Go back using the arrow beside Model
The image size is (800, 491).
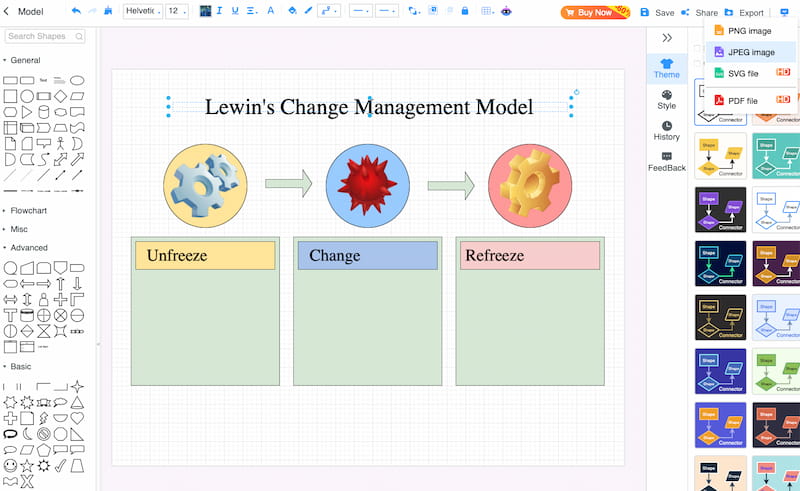pyautogui.click(x=6, y=11)
